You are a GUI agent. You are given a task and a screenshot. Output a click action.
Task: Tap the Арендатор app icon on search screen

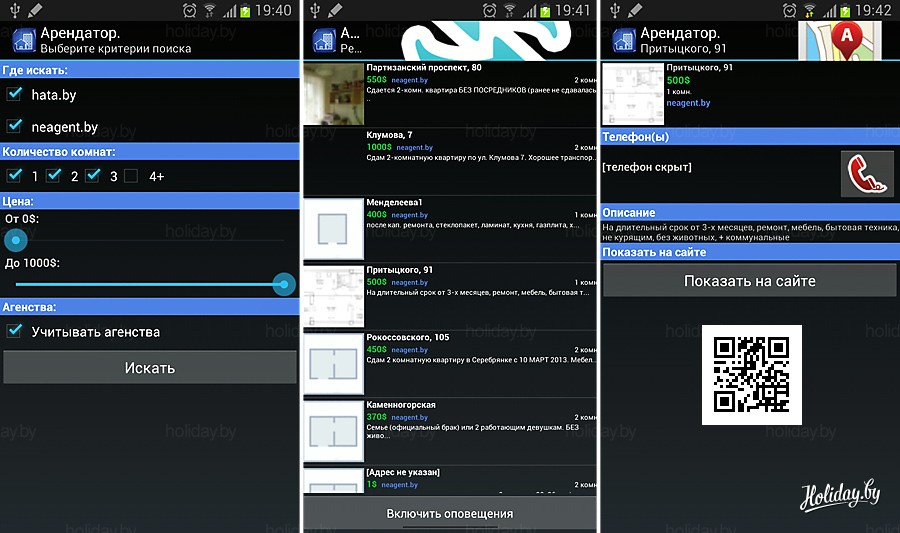22,40
